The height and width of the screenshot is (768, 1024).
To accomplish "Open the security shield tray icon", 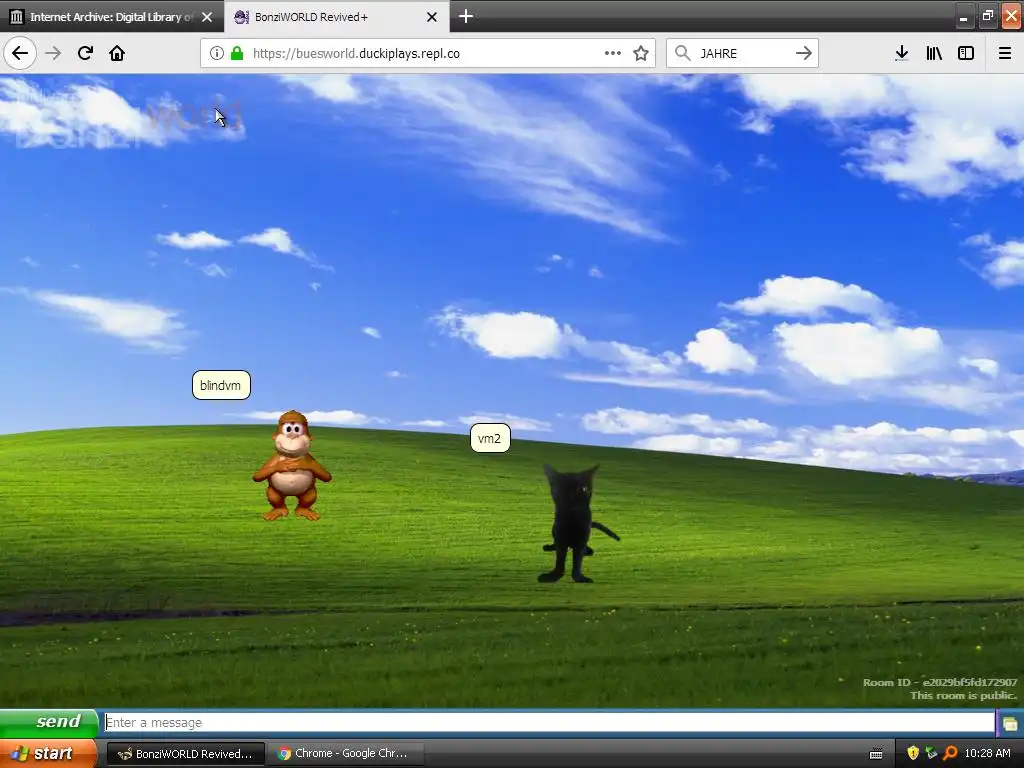I will click(913, 754).
